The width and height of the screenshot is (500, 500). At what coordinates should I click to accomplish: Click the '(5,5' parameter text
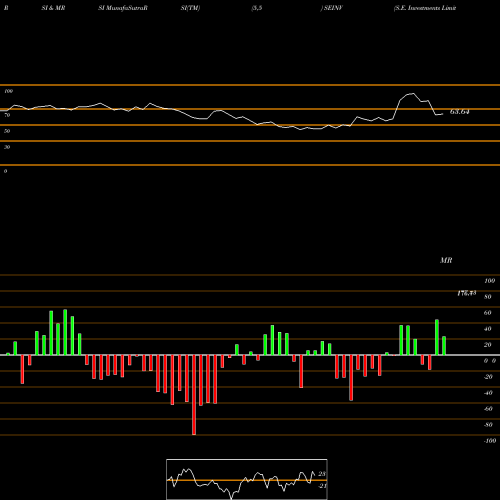click(x=257, y=8)
